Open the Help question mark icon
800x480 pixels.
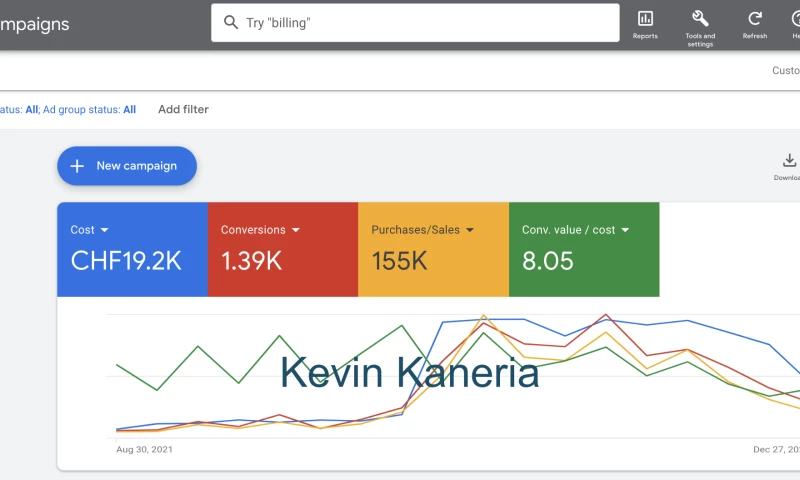pos(794,18)
